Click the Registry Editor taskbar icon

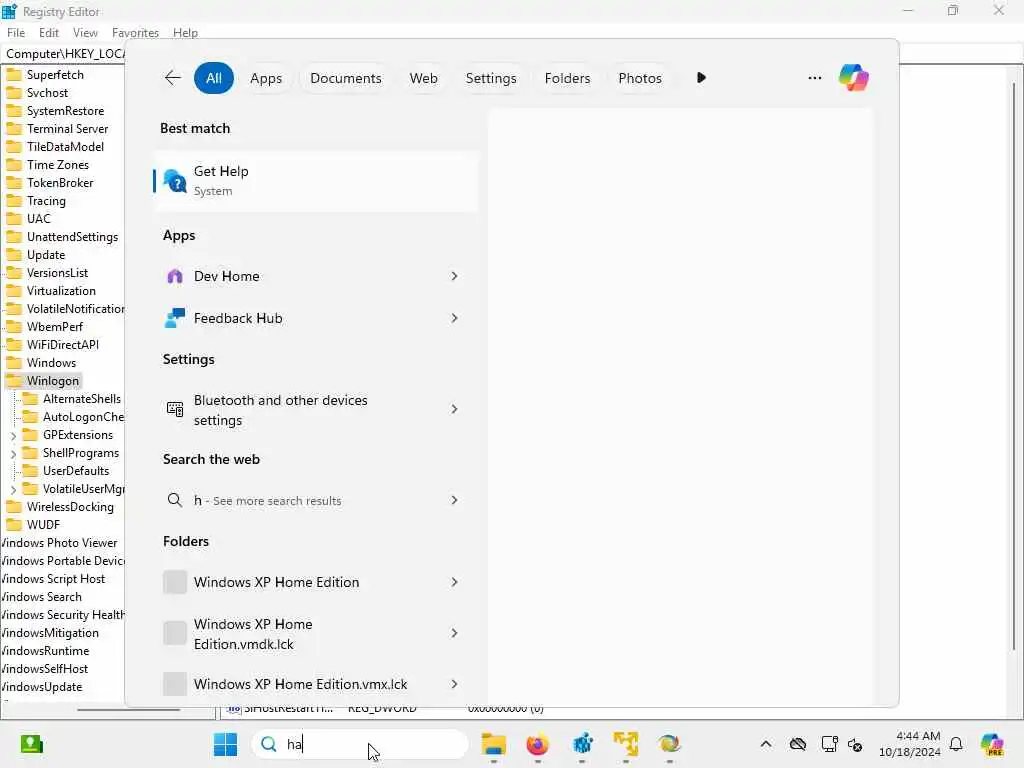[582, 744]
